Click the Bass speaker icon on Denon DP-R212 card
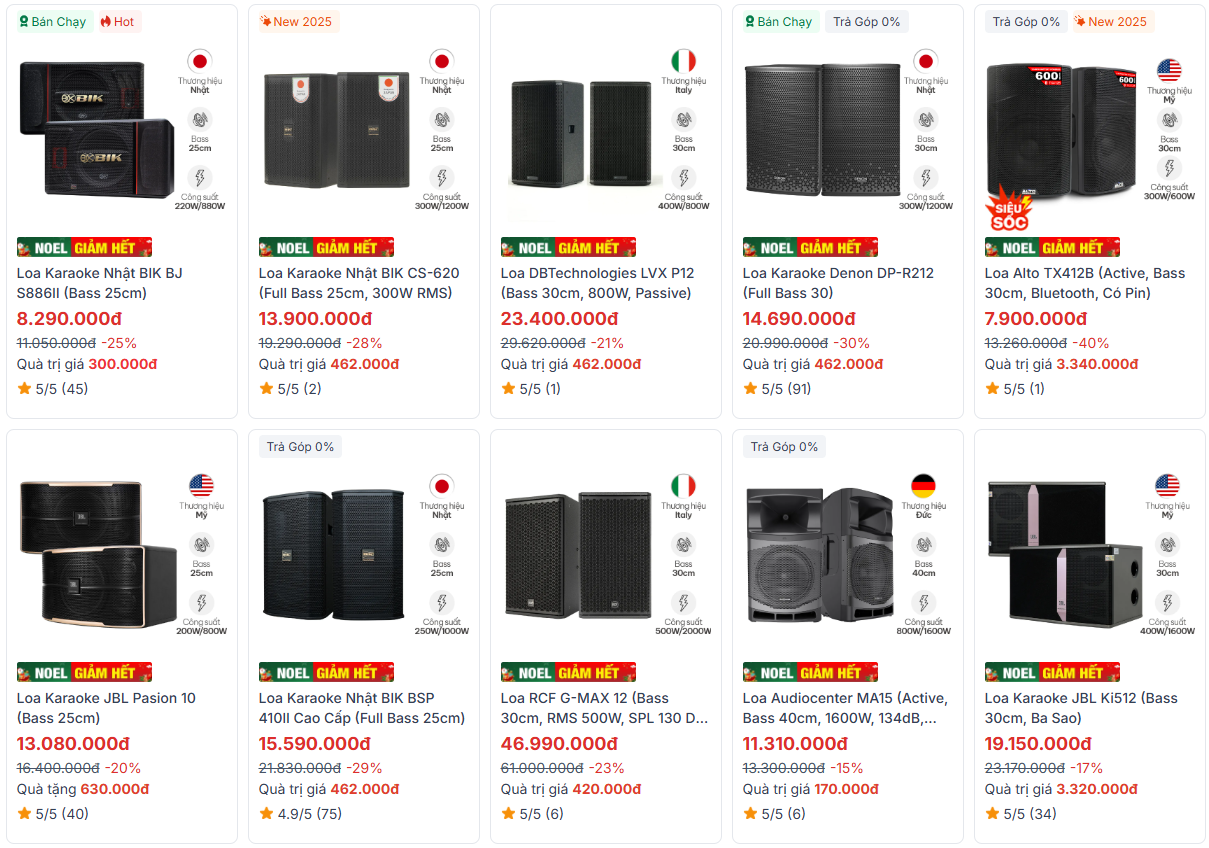The height and width of the screenshot is (848, 1209). click(x=926, y=119)
